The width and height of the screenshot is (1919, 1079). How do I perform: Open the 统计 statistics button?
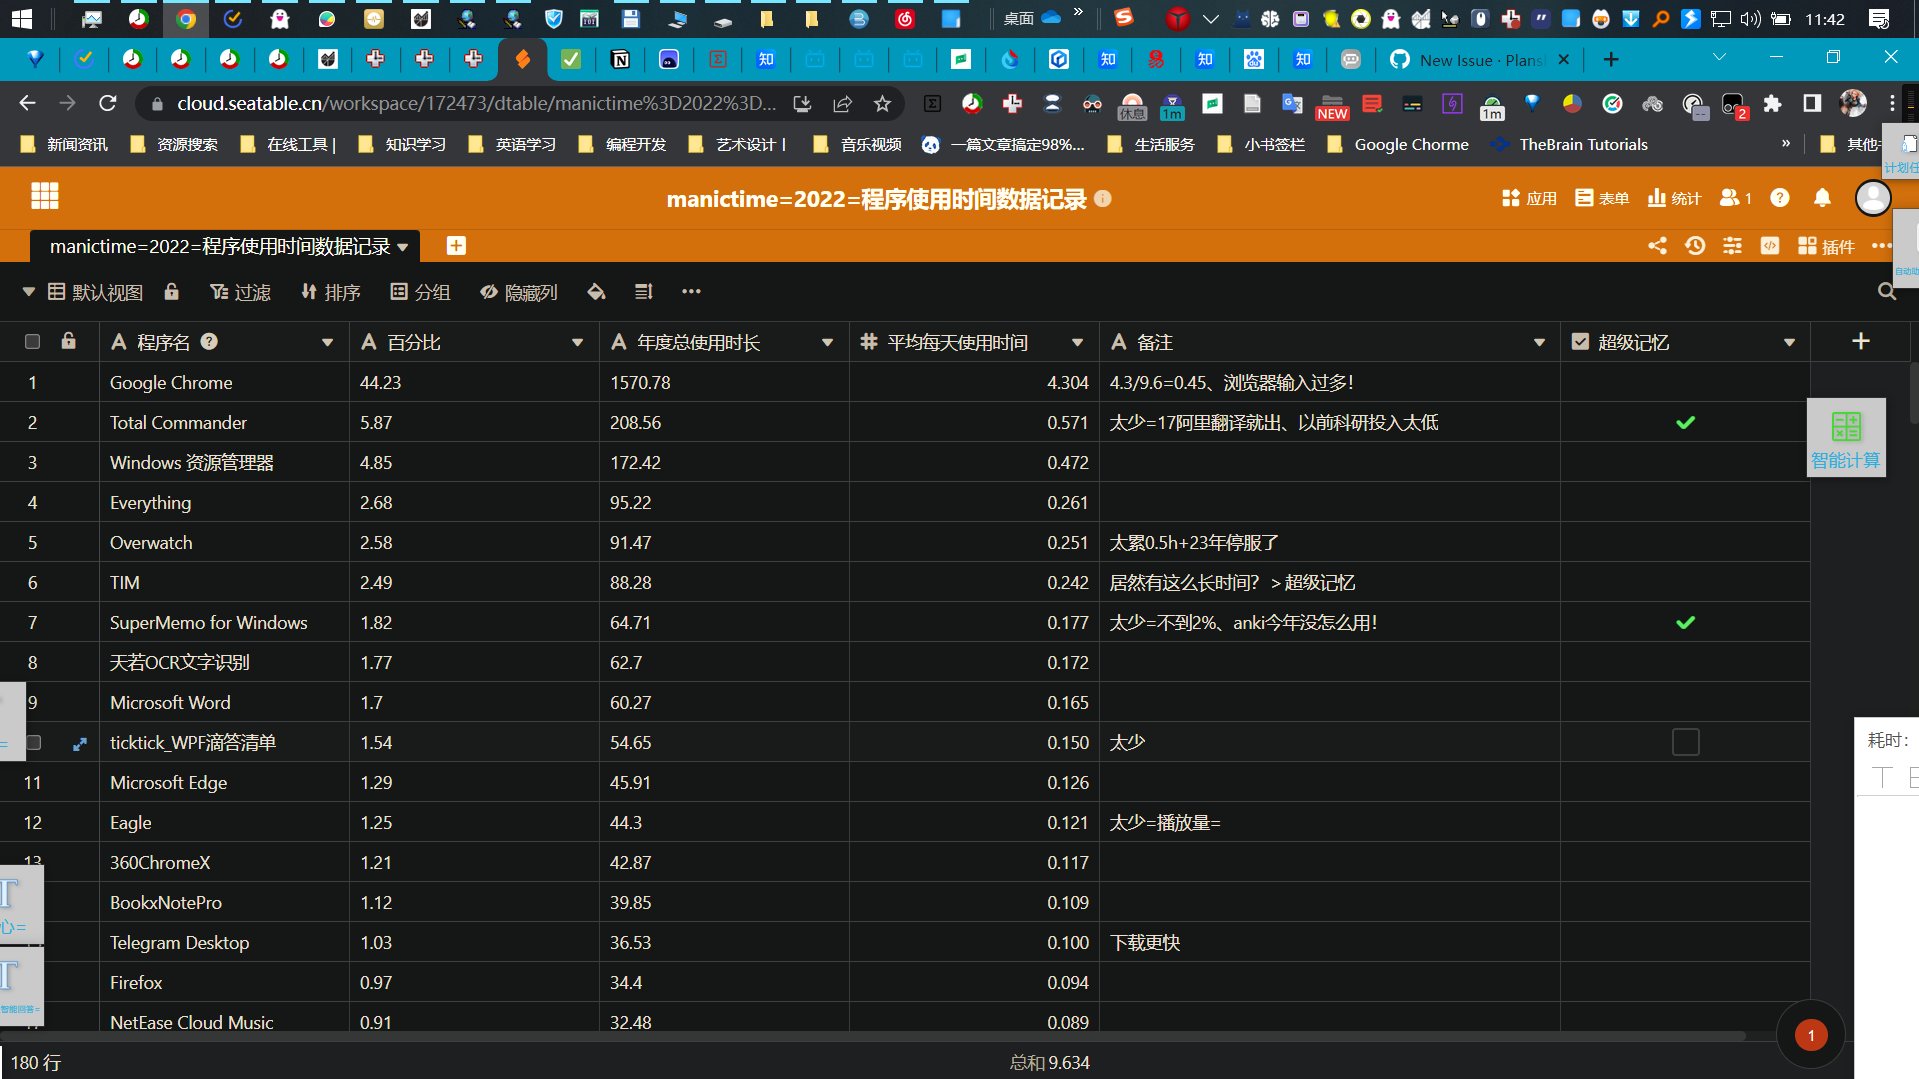[1674, 198]
